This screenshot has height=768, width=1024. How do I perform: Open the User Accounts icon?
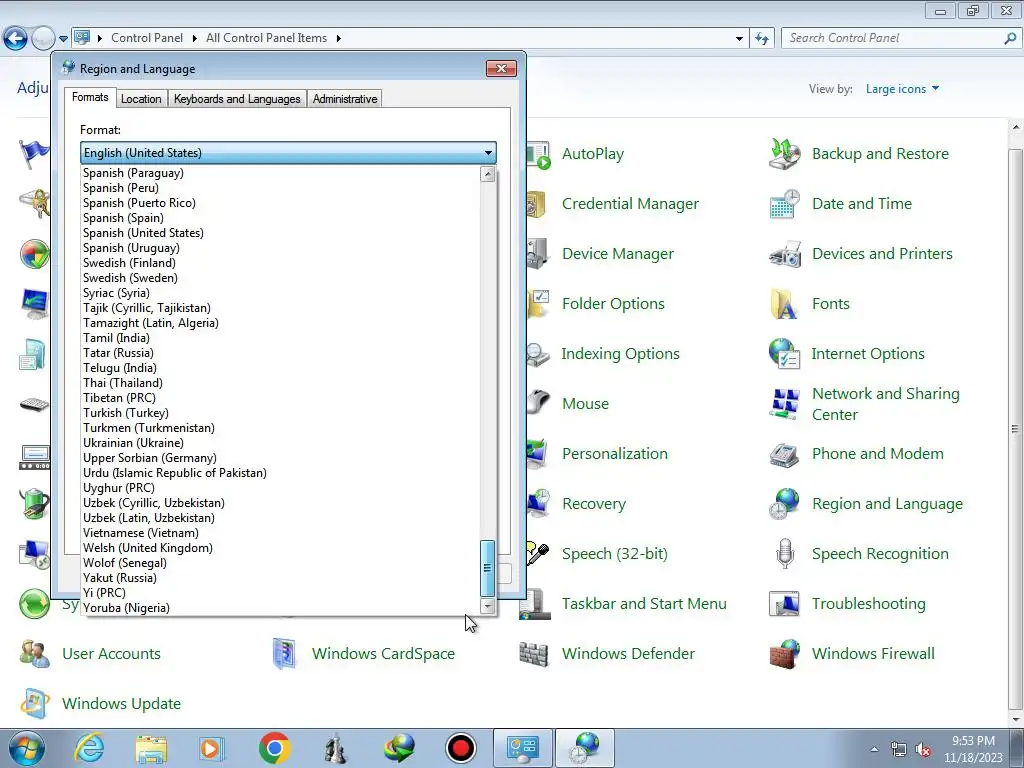coord(35,654)
